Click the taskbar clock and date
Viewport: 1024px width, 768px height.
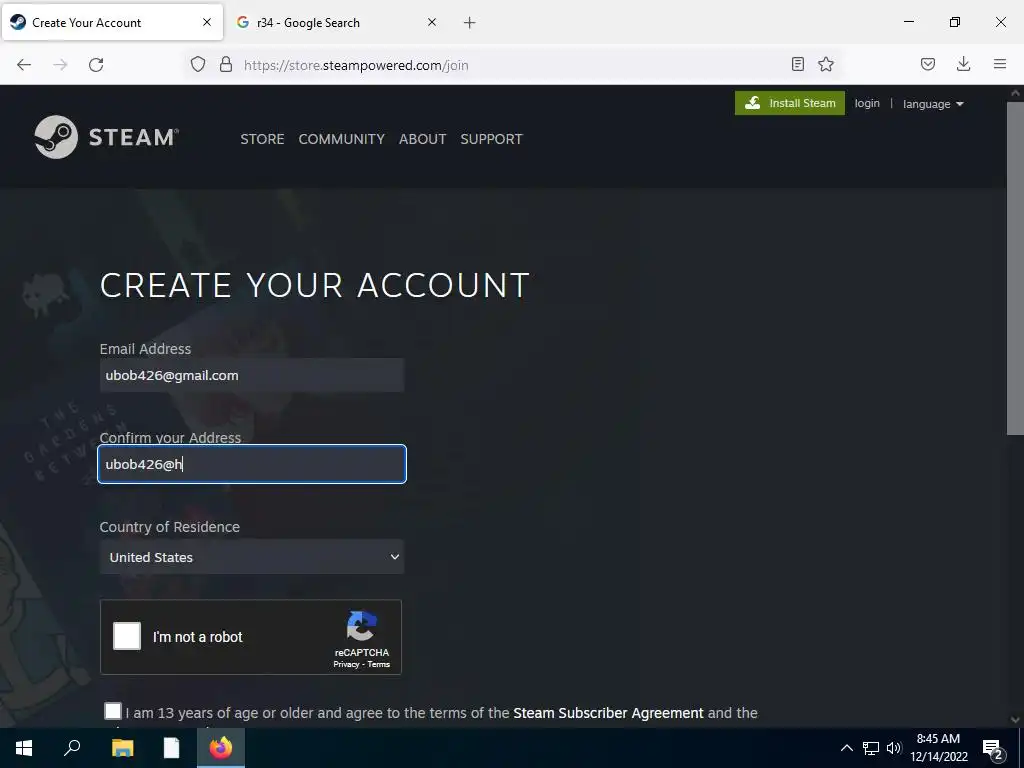click(x=938, y=748)
